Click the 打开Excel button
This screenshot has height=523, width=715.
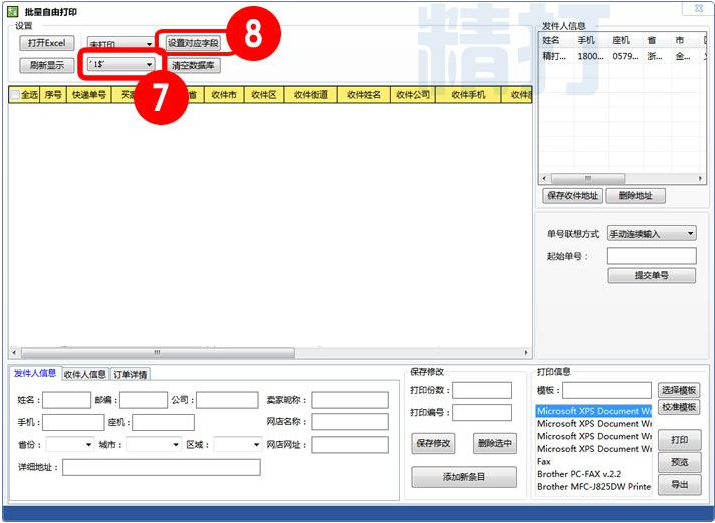click(46, 43)
